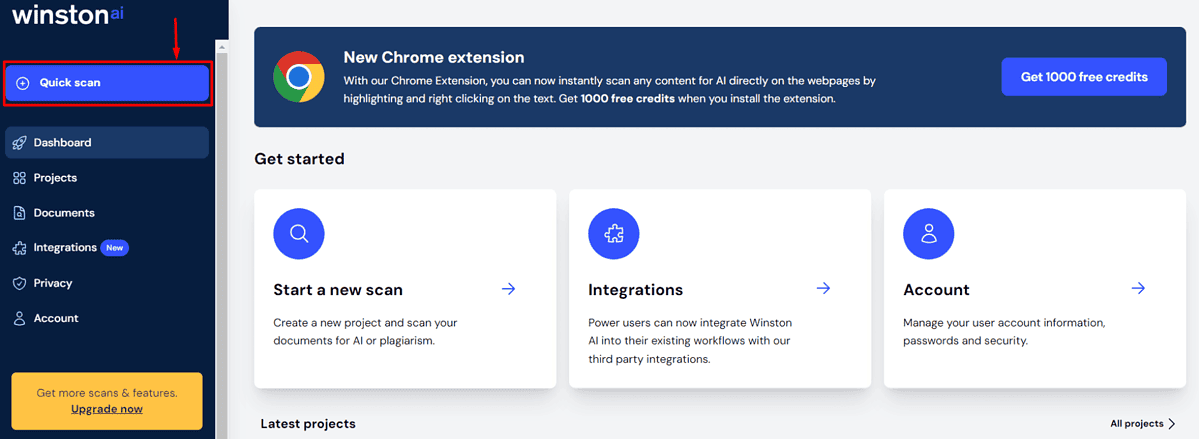Image resolution: width=1199 pixels, height=439 pixels.
Task: Open the Integrations card arrow
Action: (824, 288)
